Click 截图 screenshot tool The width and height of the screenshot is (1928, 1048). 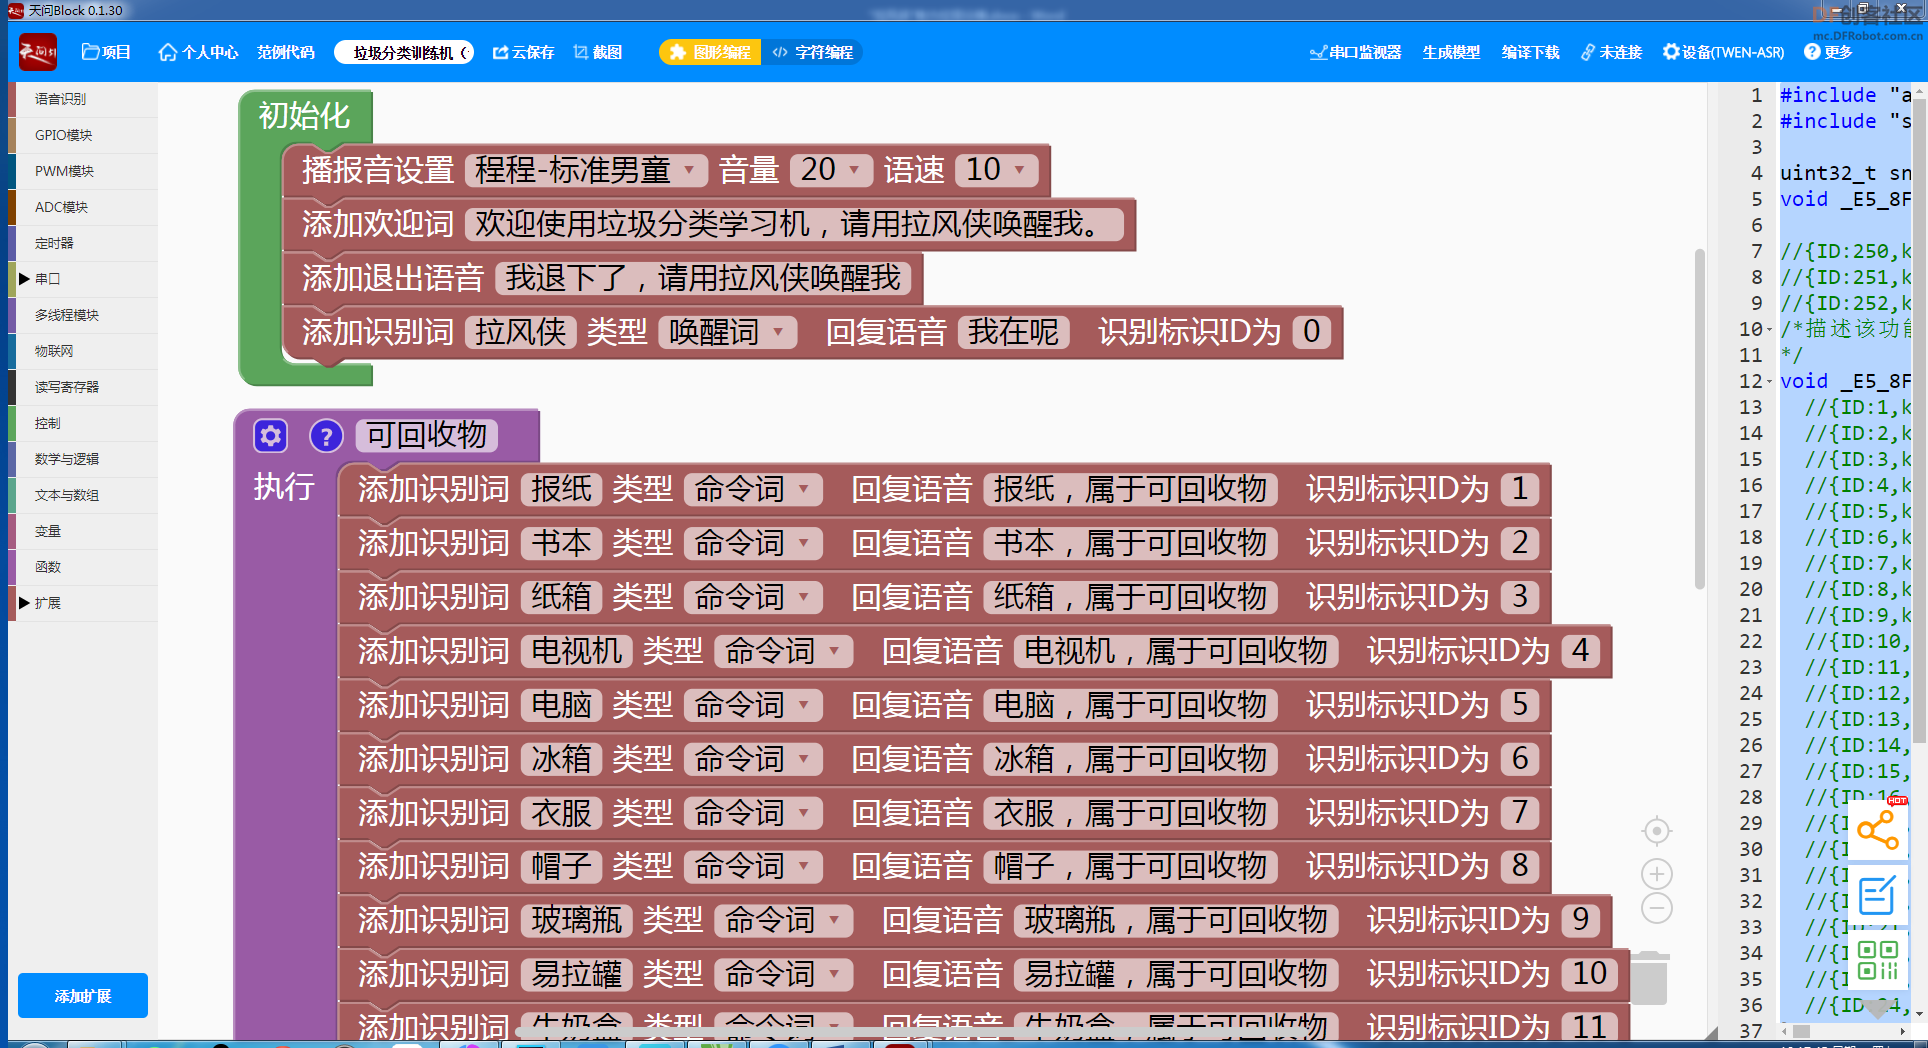598,52
